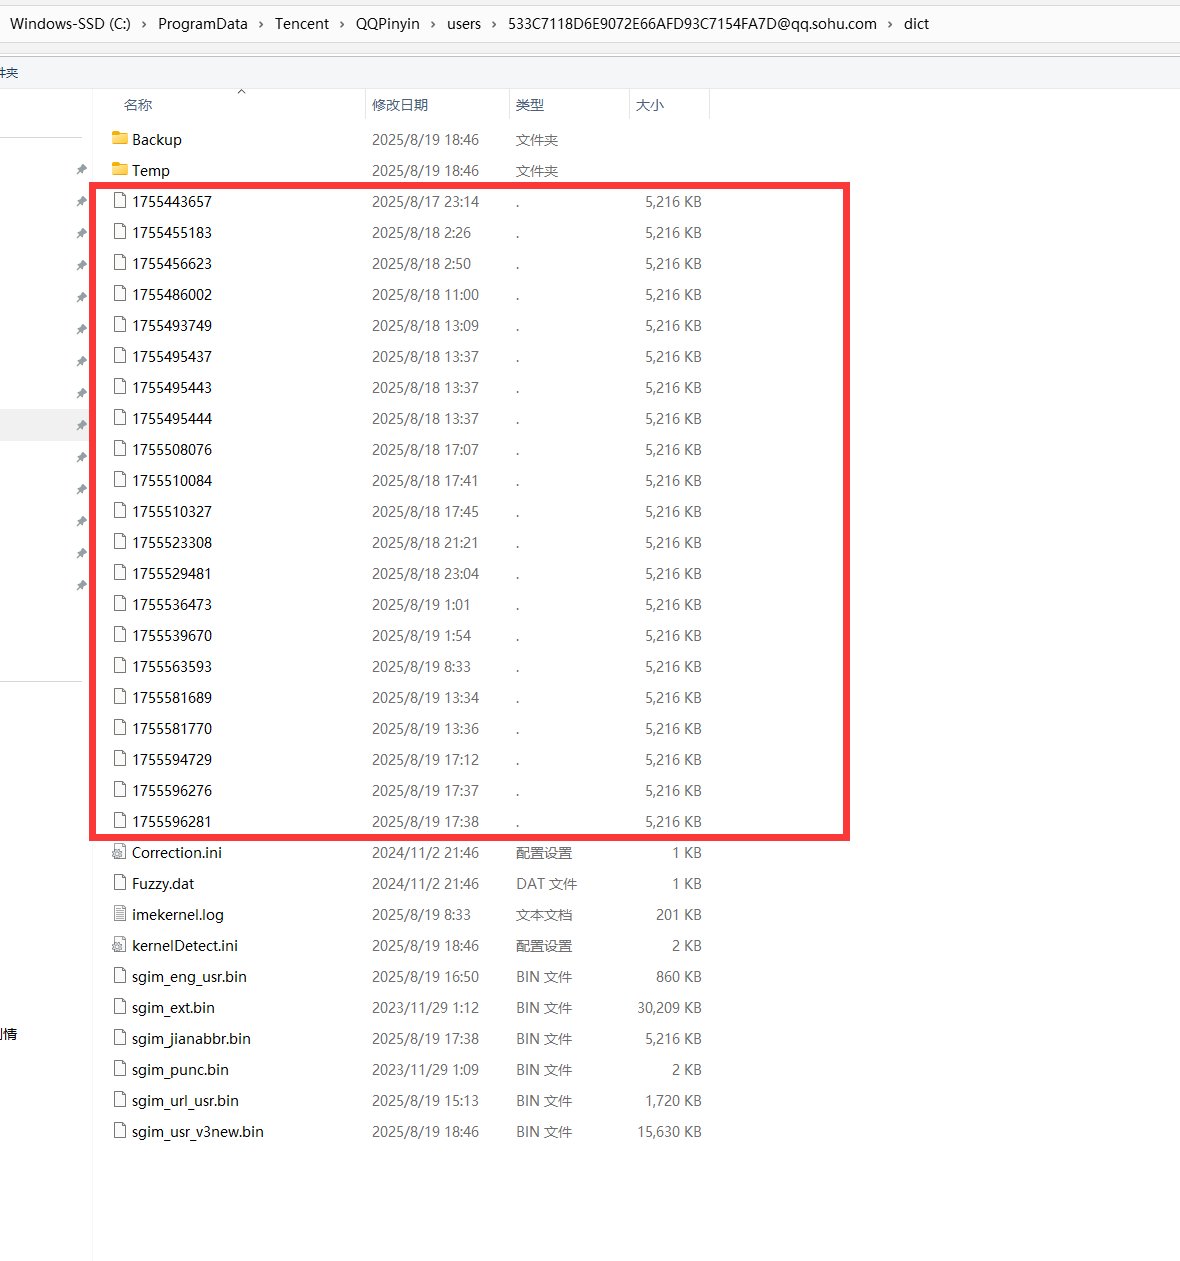Image resolution: width=1180 pixels, height=1261 pixels.
Task: Open the Backup folder icon
Action: pos(120,139)
